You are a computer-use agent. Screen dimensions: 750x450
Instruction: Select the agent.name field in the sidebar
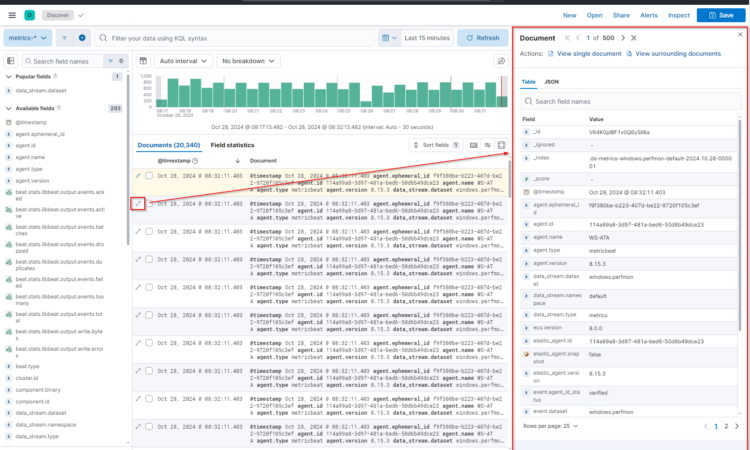coord(30,157)
